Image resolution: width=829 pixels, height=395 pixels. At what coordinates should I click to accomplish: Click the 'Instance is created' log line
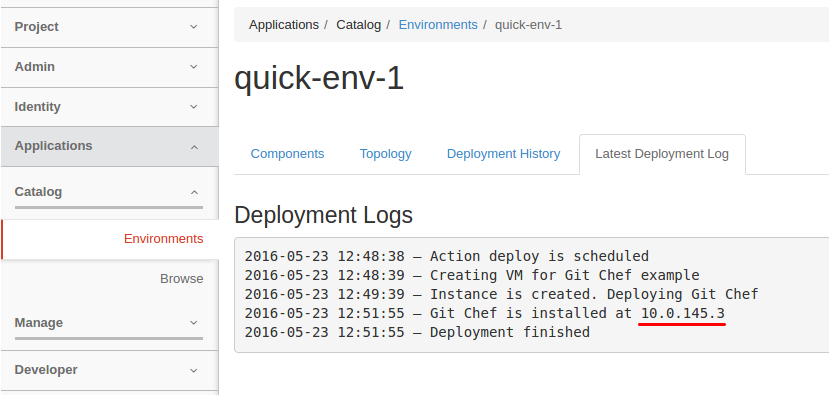502,295
